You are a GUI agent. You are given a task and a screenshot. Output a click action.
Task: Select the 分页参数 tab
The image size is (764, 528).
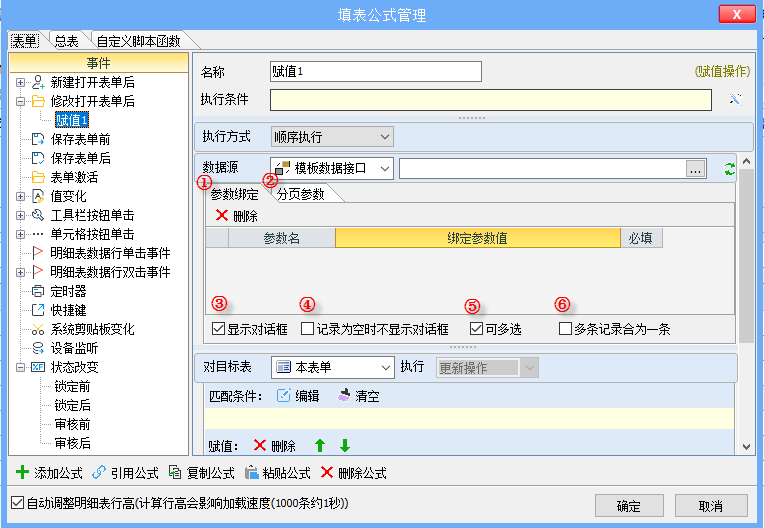click(x=301, y=194)
